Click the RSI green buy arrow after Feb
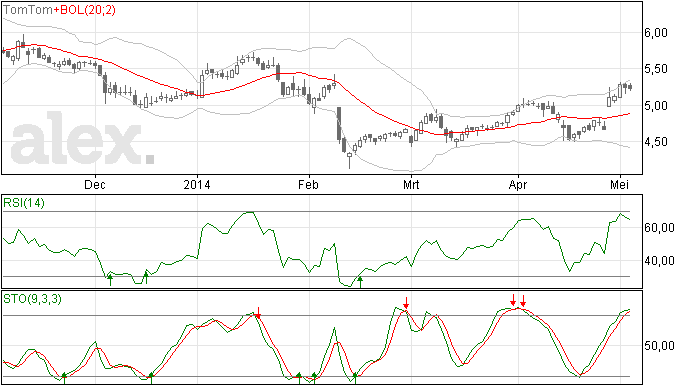Image resolution: width=690 pixels, height=387 pixels. pyautogui.click(x=360, y=282)
